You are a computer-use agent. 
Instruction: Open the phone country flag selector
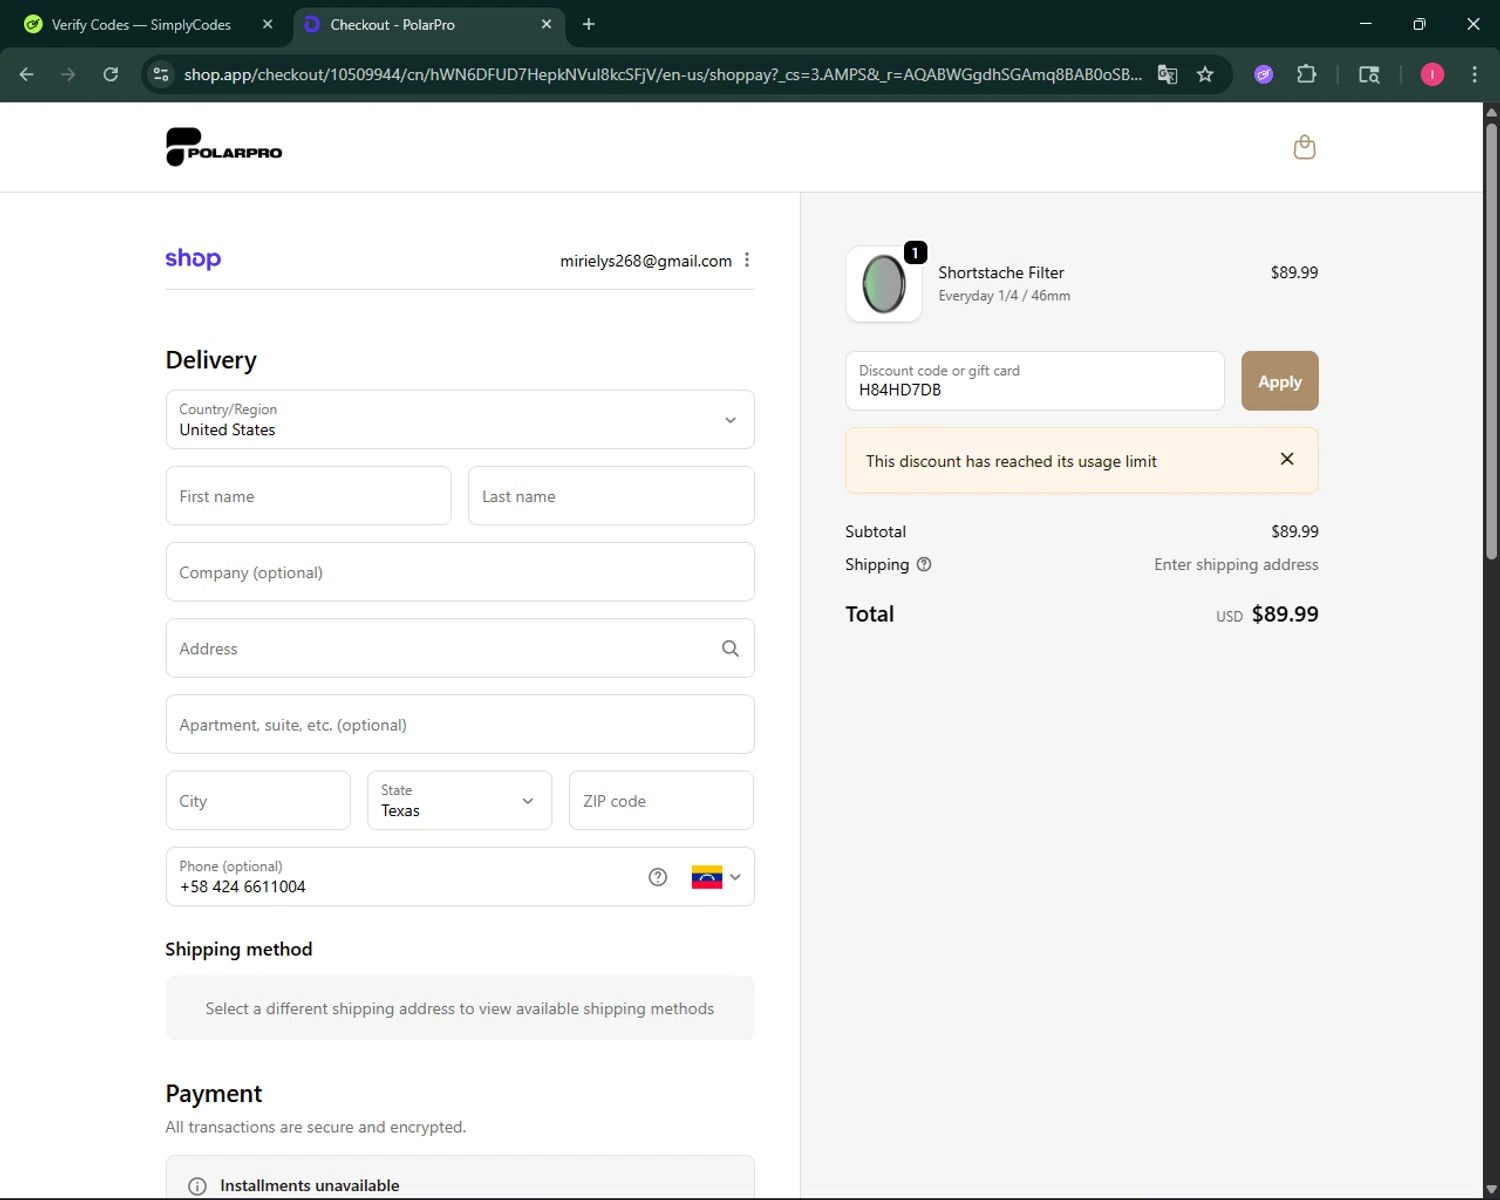point(716,877)
